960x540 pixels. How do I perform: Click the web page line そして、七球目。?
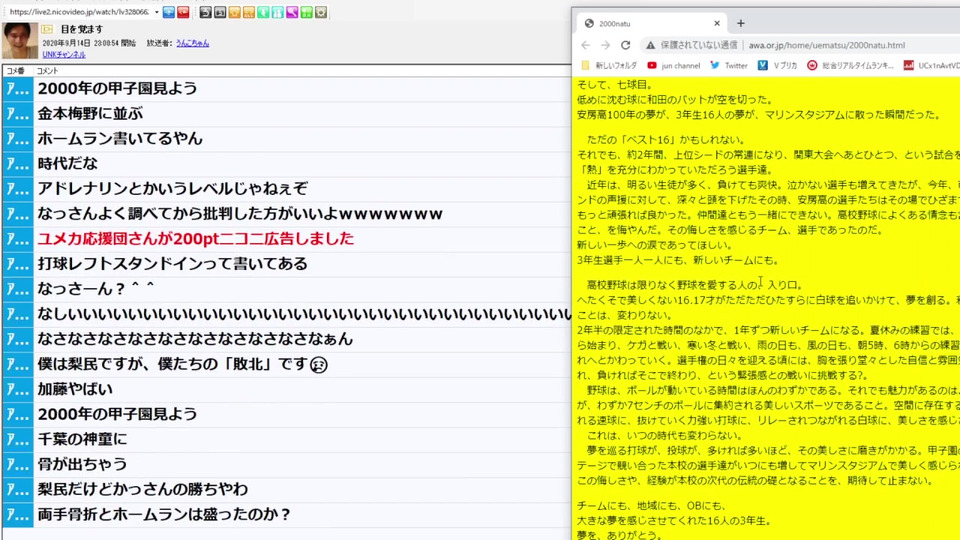tap(615, 85)
